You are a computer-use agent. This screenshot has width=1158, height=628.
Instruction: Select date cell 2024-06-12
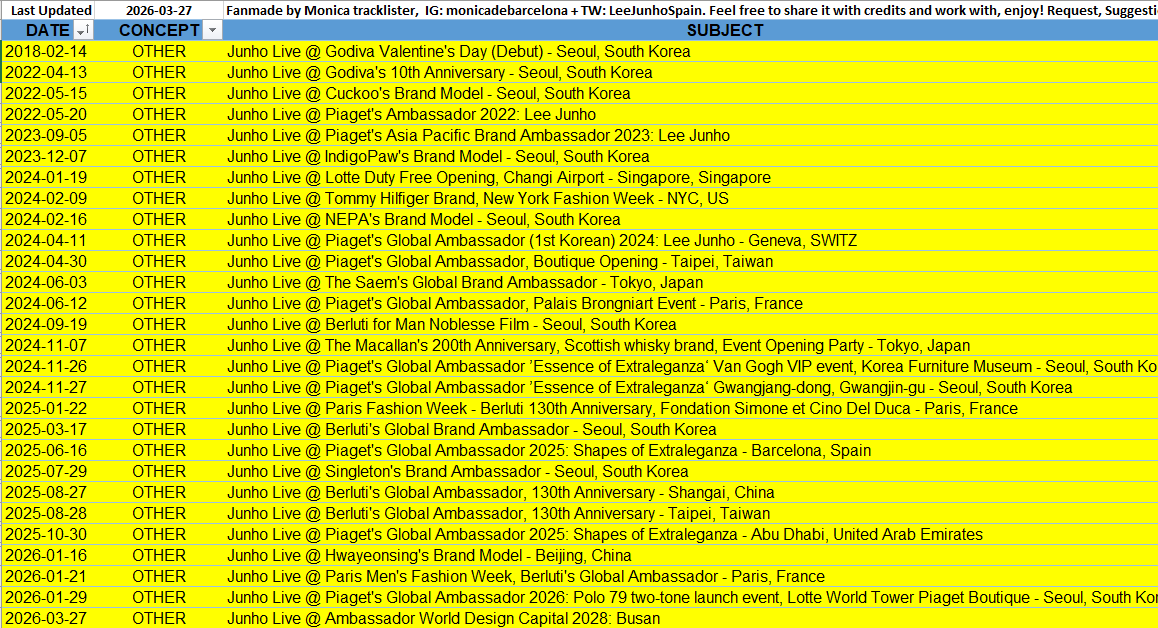48,304
